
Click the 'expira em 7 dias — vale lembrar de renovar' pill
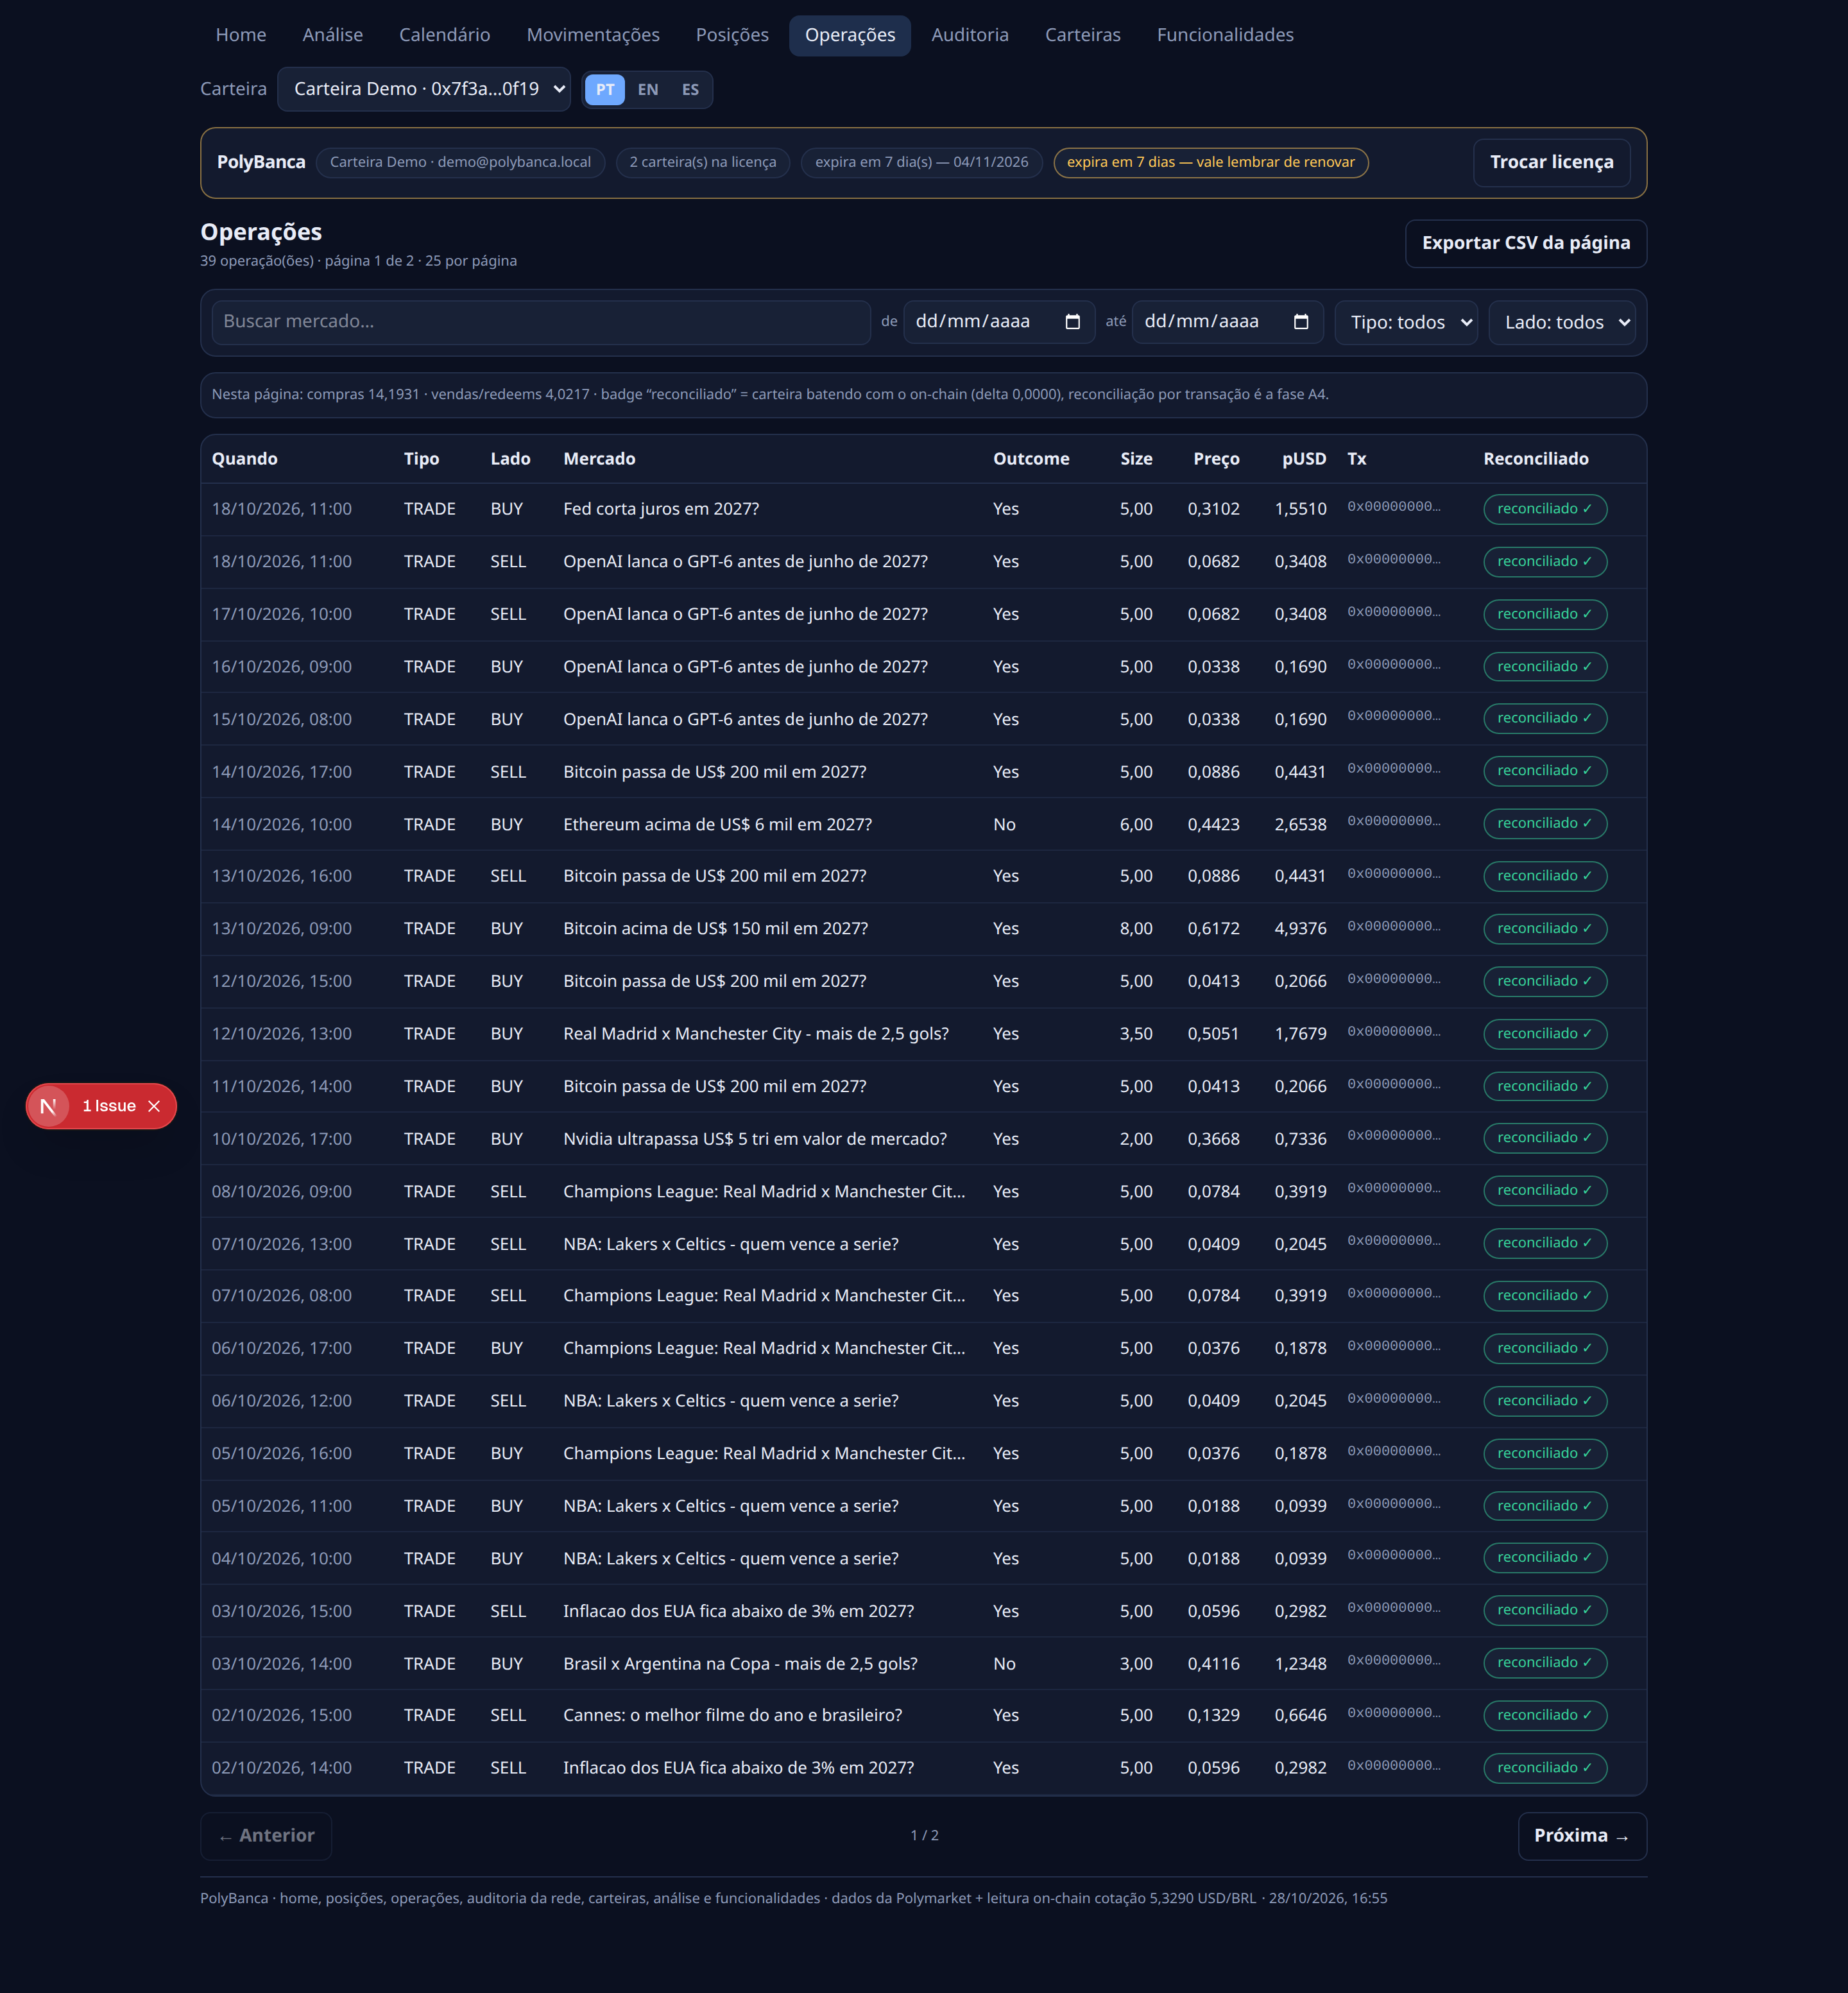1210,162
